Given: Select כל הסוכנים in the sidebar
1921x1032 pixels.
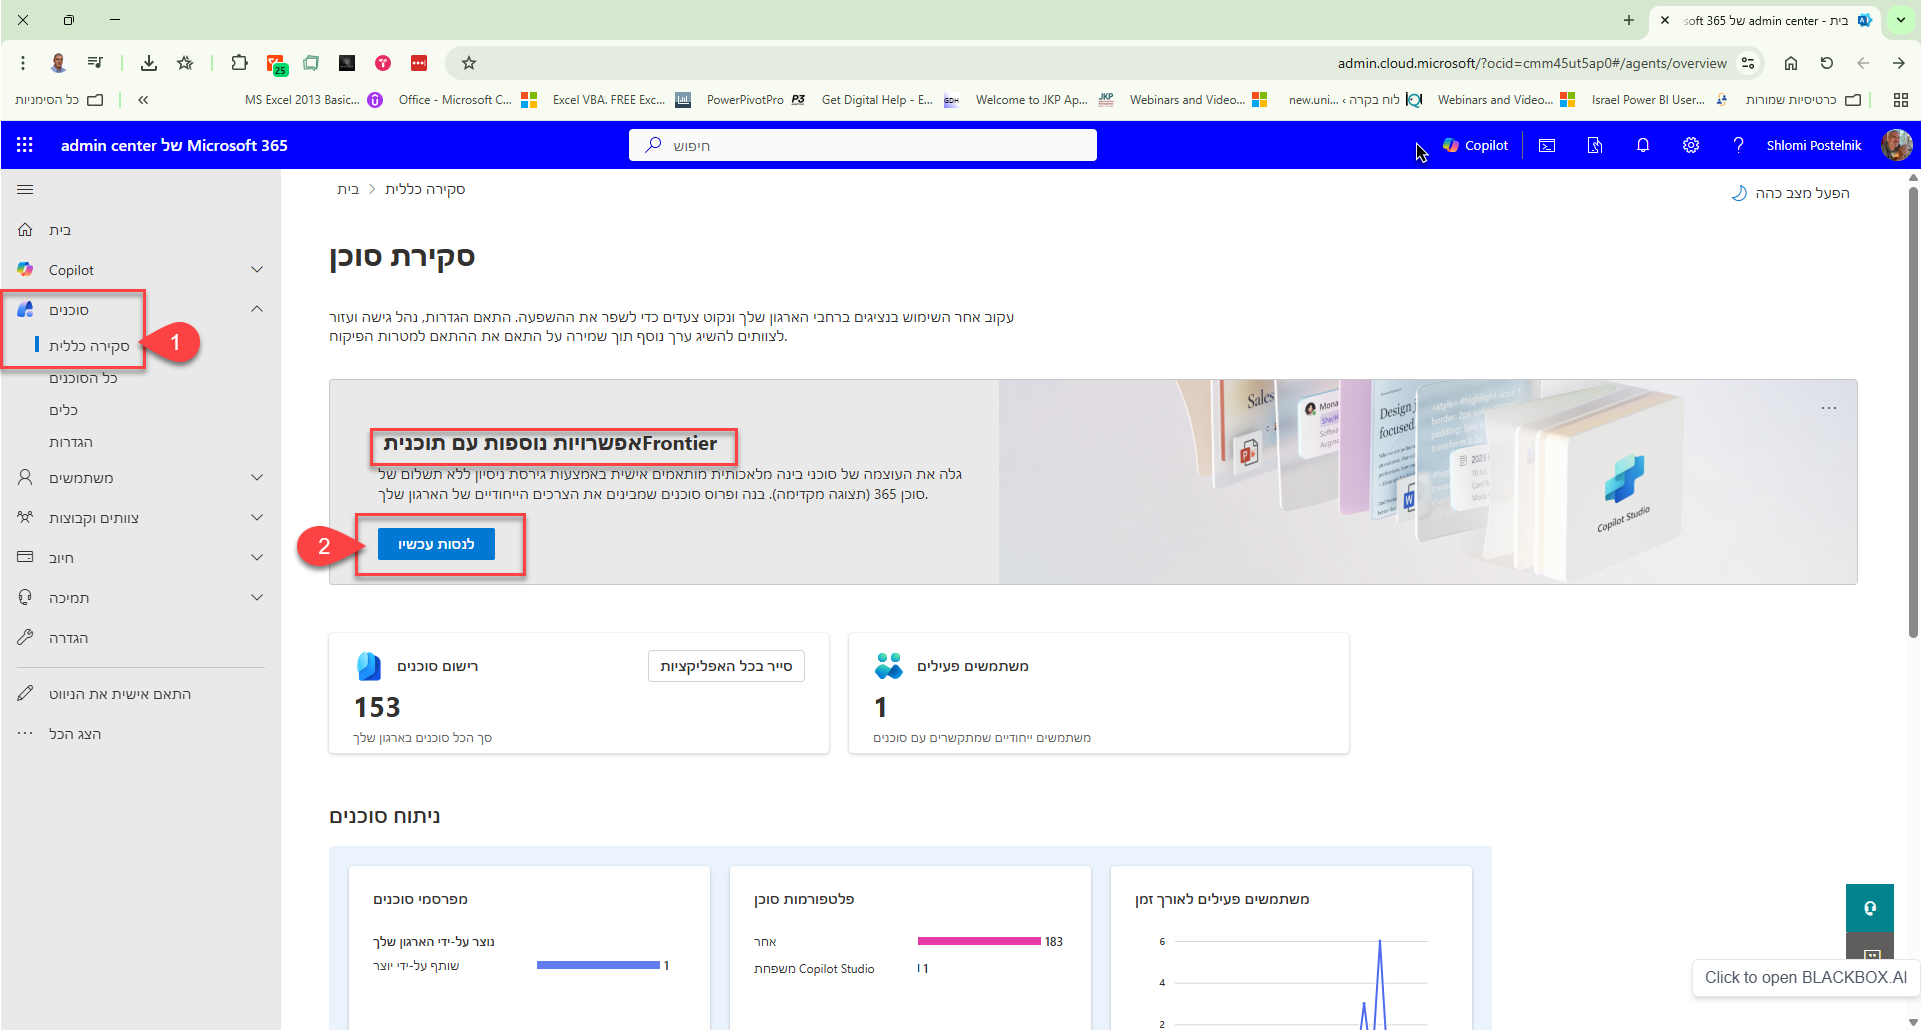Looking at the screenshot, I should point(83,378).
